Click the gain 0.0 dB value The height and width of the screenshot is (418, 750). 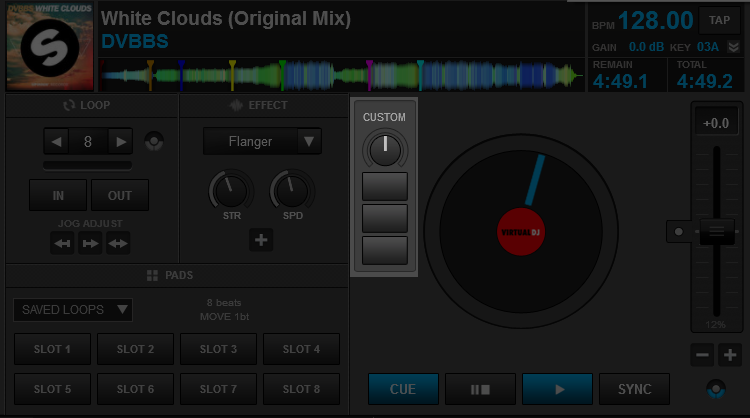[646, 47]
